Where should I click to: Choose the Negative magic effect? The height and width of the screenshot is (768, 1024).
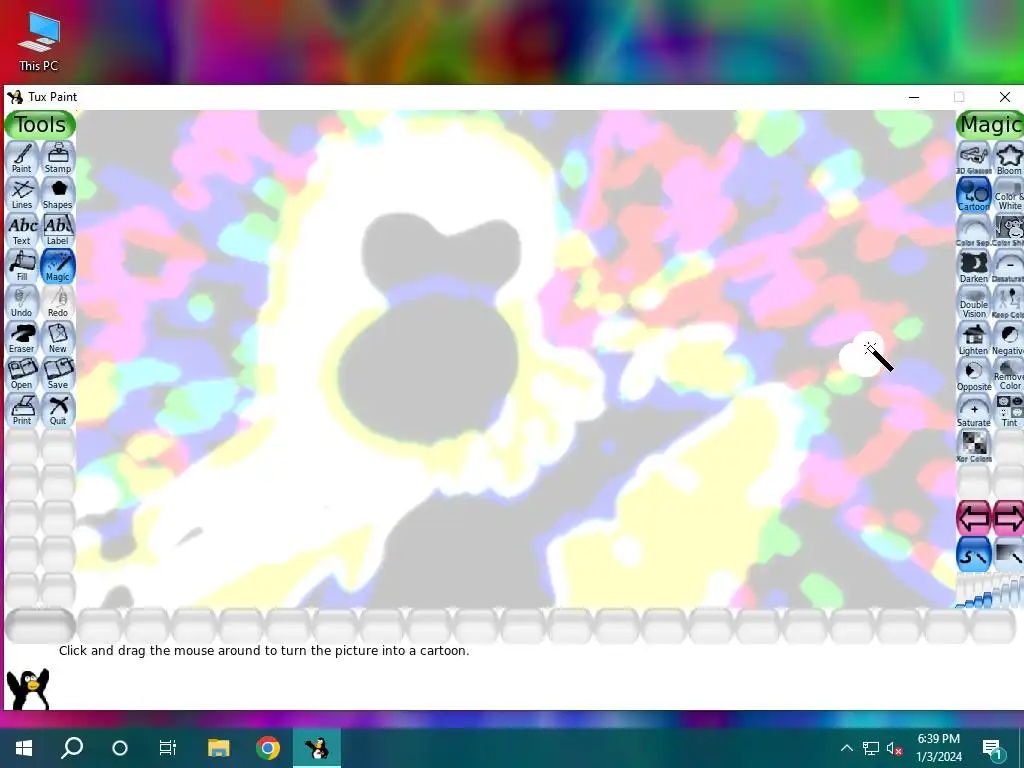click(x=1008, y=338)
